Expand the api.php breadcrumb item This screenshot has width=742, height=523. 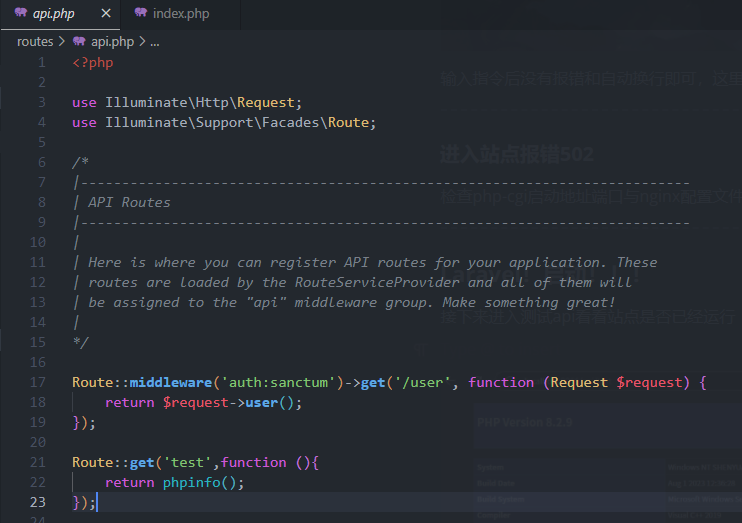112,41
